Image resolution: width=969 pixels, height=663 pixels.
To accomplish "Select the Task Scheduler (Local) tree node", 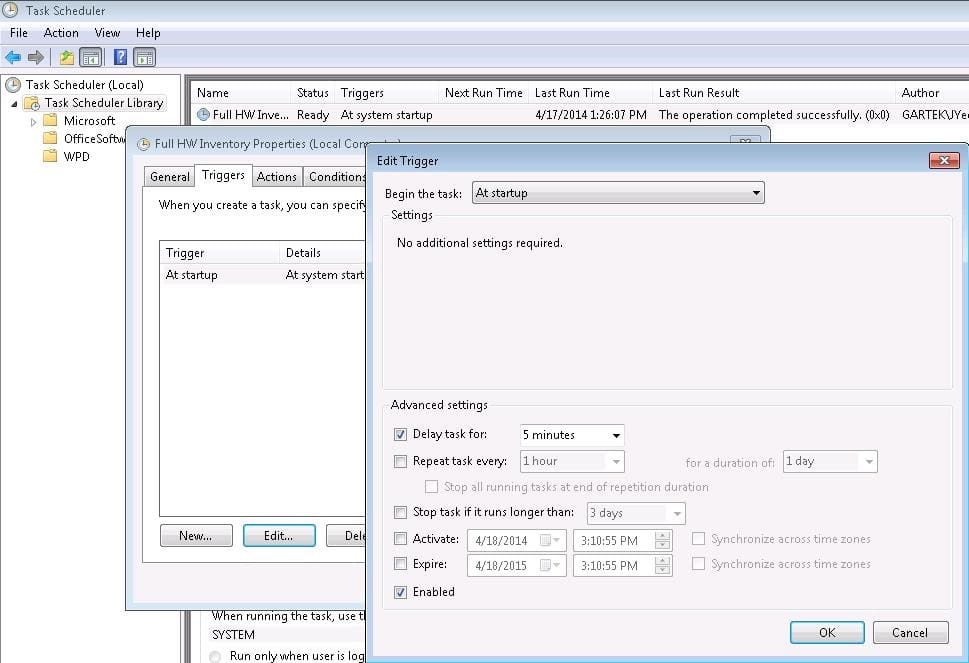I will (x=85, y=85).
